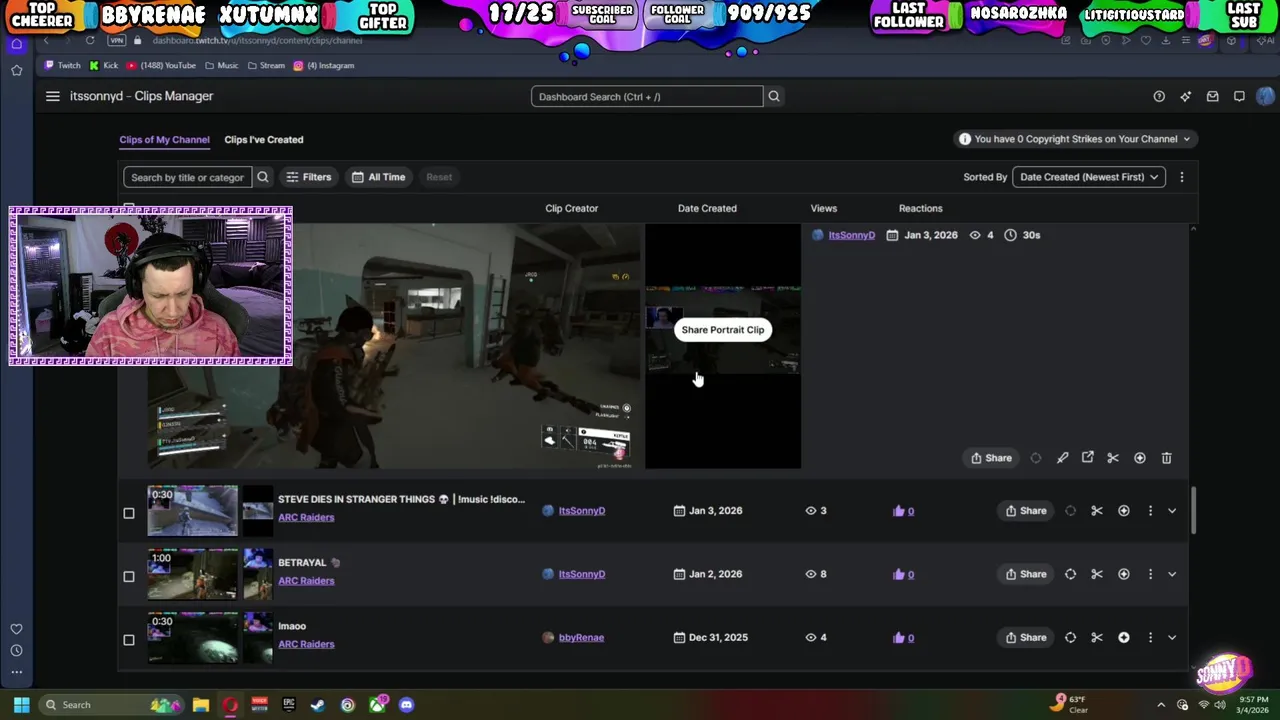Open ARC Raiders link under lmaoo clip
This screenshot has width=1280, height=720.
[306, 644]
